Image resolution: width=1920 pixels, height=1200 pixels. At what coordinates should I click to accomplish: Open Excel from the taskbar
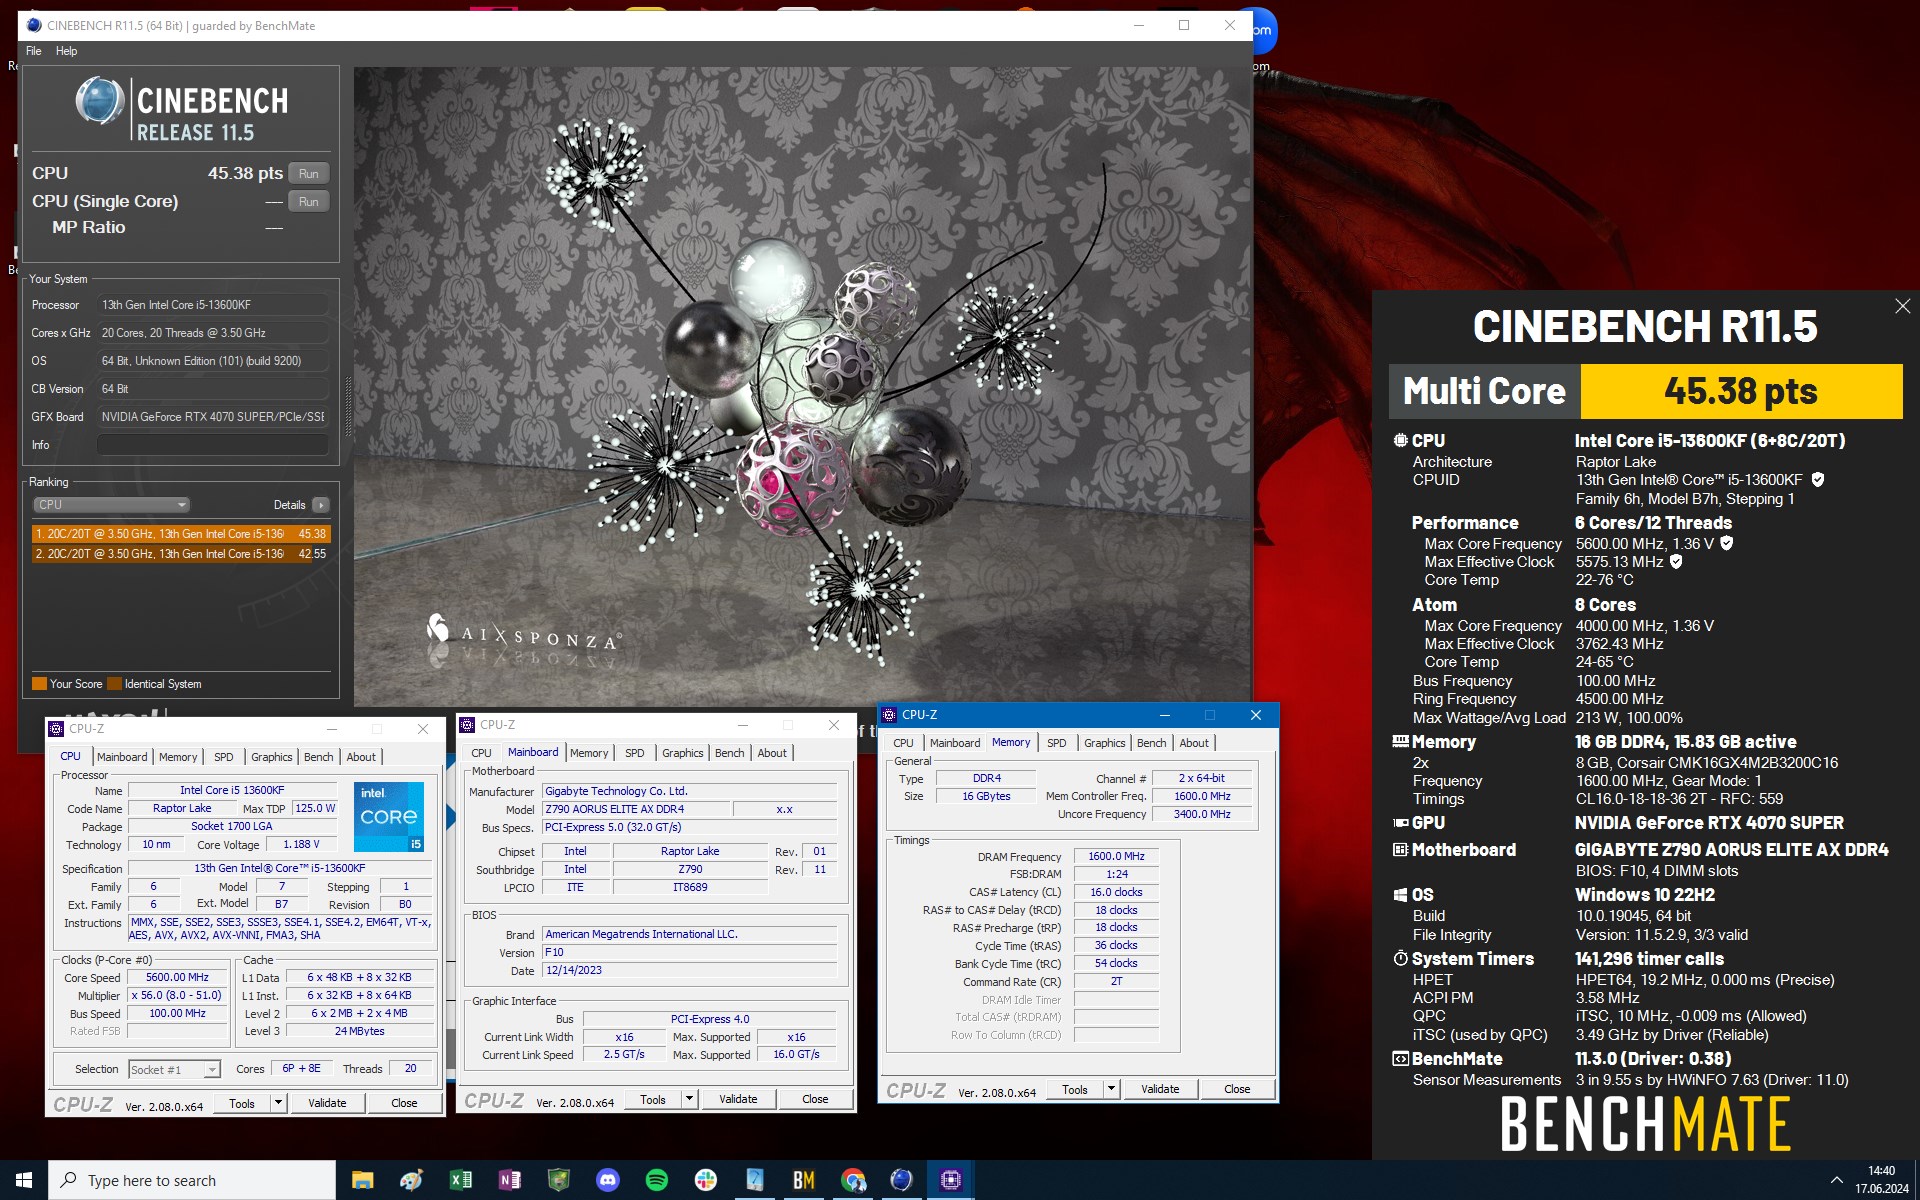tap(460, 1180)
